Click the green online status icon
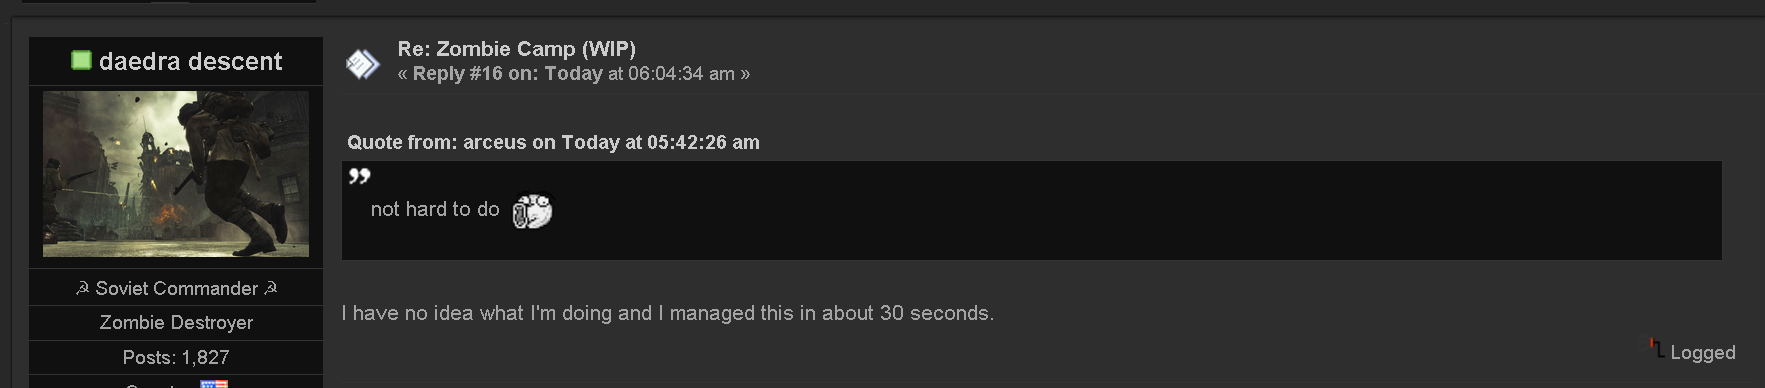 (81, 61)
